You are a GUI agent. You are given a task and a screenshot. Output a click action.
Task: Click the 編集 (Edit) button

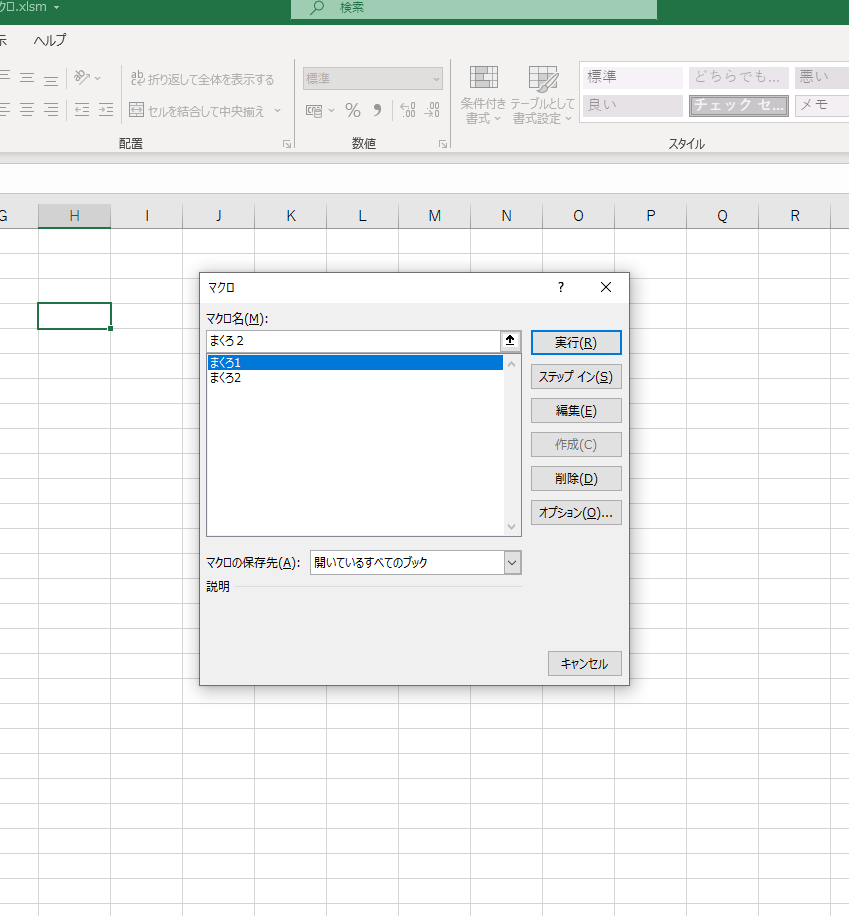click(x=575, y=410)
